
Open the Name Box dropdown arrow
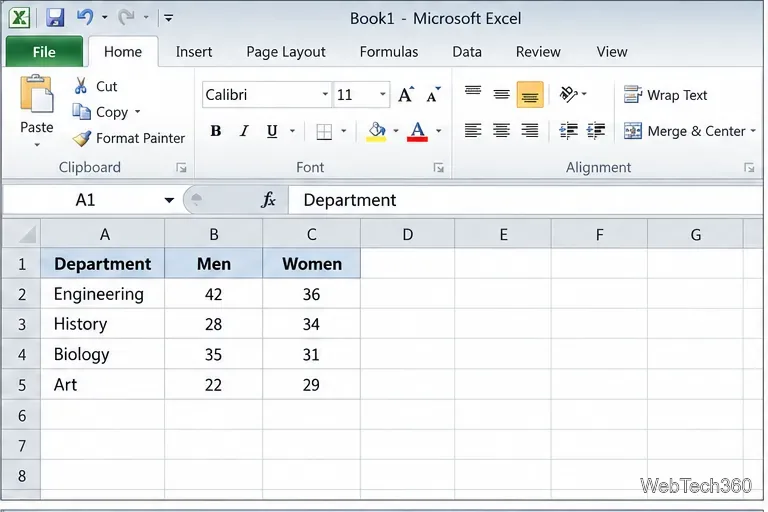click(x=169, y=200)
